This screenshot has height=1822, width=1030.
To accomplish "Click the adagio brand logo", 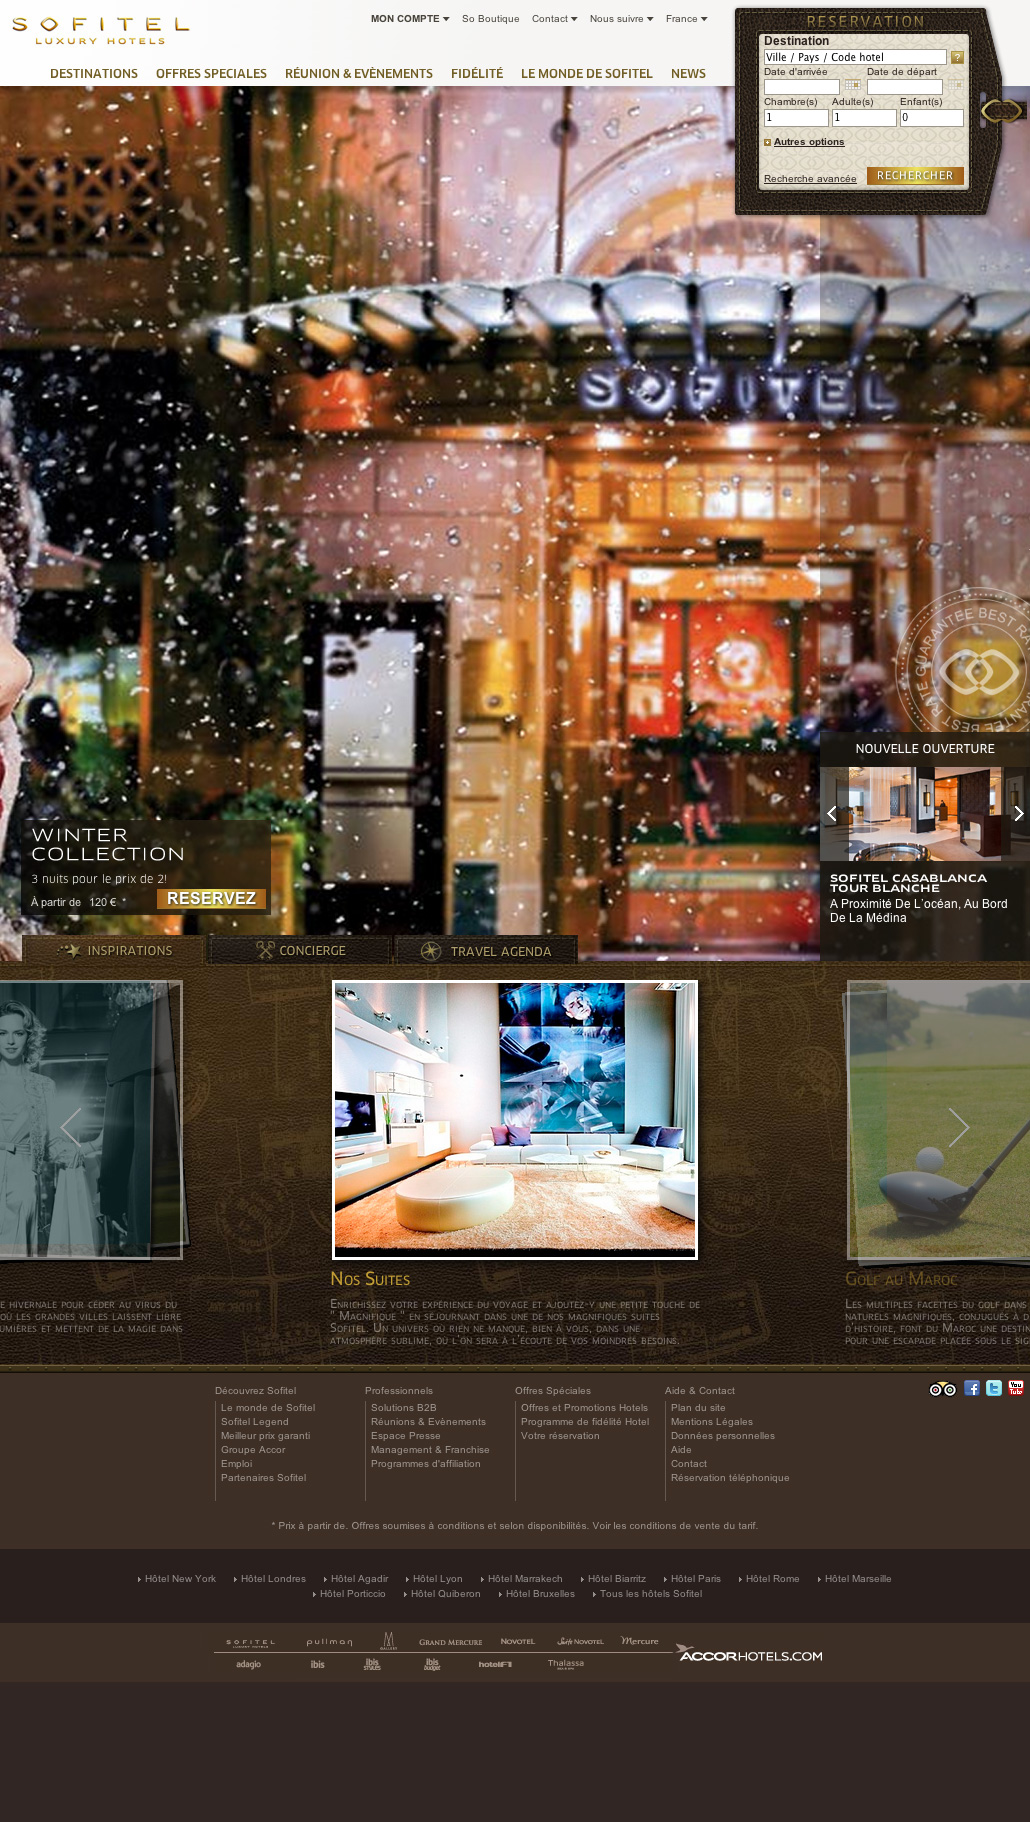I will [248, 1664].
